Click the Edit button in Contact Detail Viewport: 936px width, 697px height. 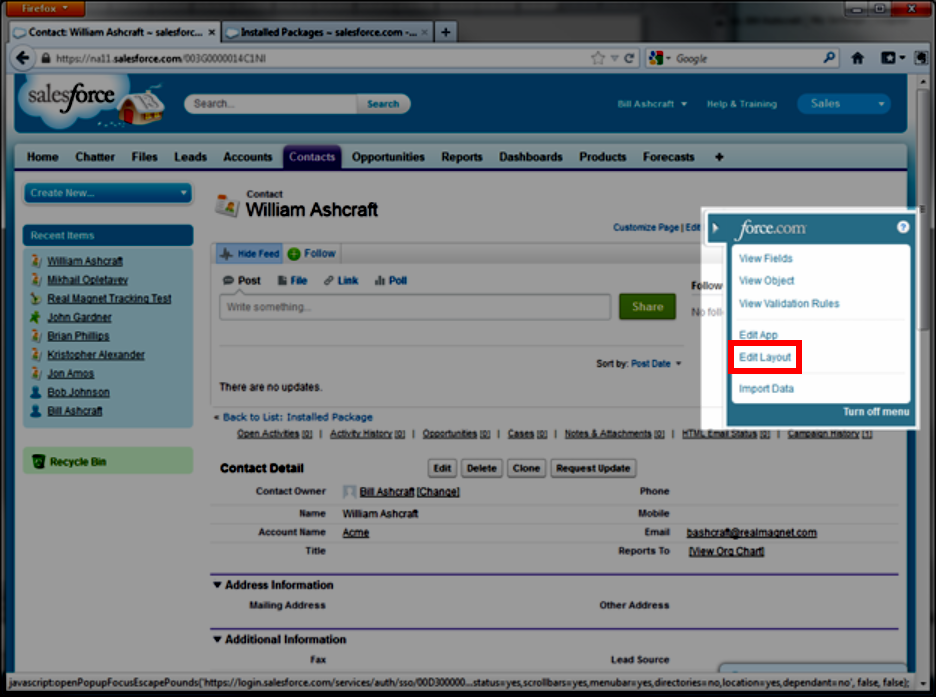tap(442, 468)
